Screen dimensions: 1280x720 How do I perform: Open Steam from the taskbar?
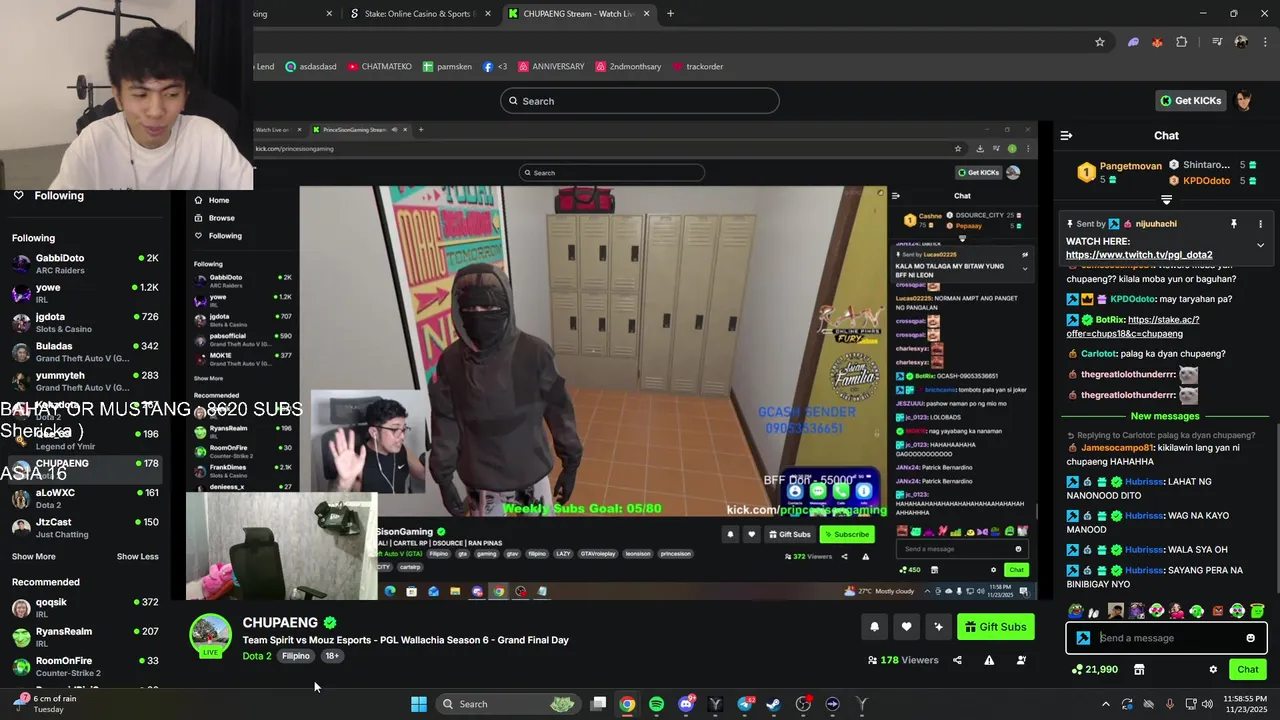774,704
